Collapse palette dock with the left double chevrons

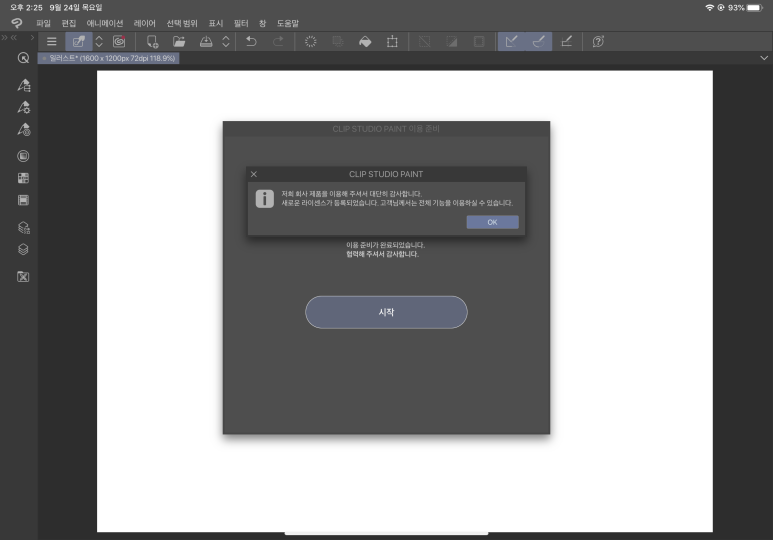point(14,37)
